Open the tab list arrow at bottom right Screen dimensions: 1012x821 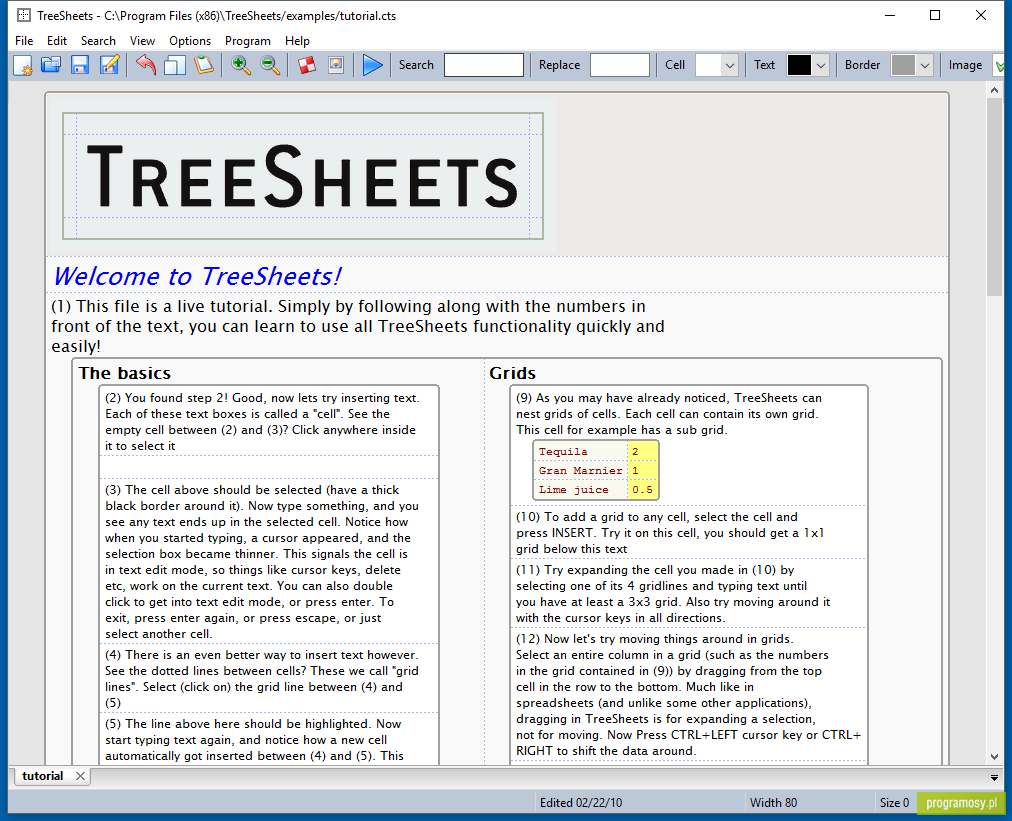coord(995,778)
